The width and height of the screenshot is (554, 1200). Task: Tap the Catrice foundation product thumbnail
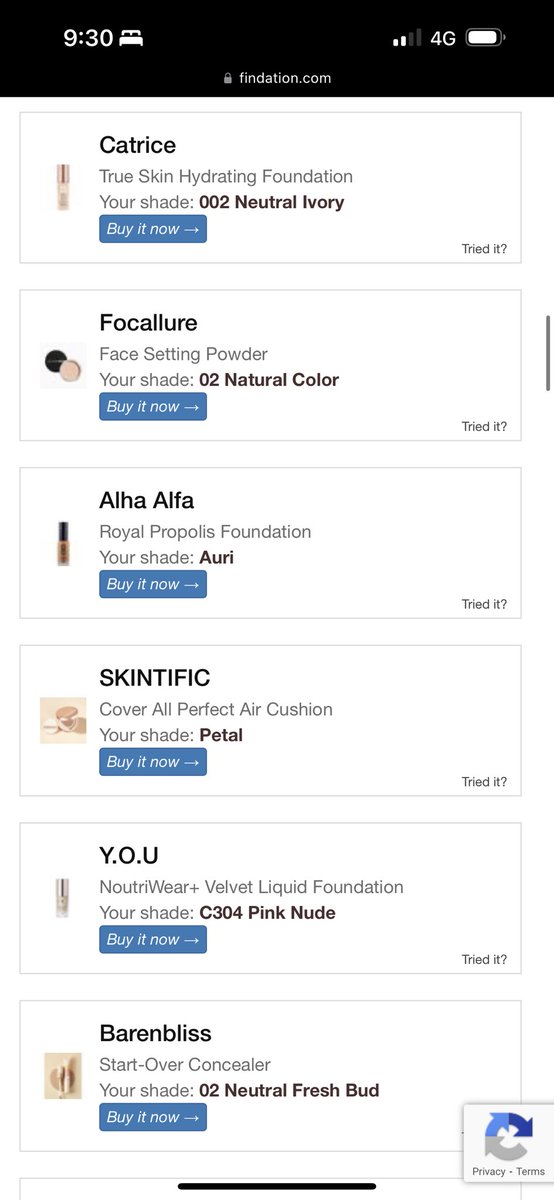pyautogui.click(x=63, y=187)
